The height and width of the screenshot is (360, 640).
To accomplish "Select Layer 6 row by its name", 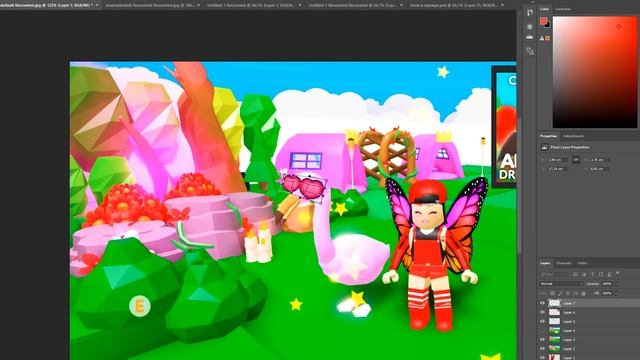I will tap(569, 312).
